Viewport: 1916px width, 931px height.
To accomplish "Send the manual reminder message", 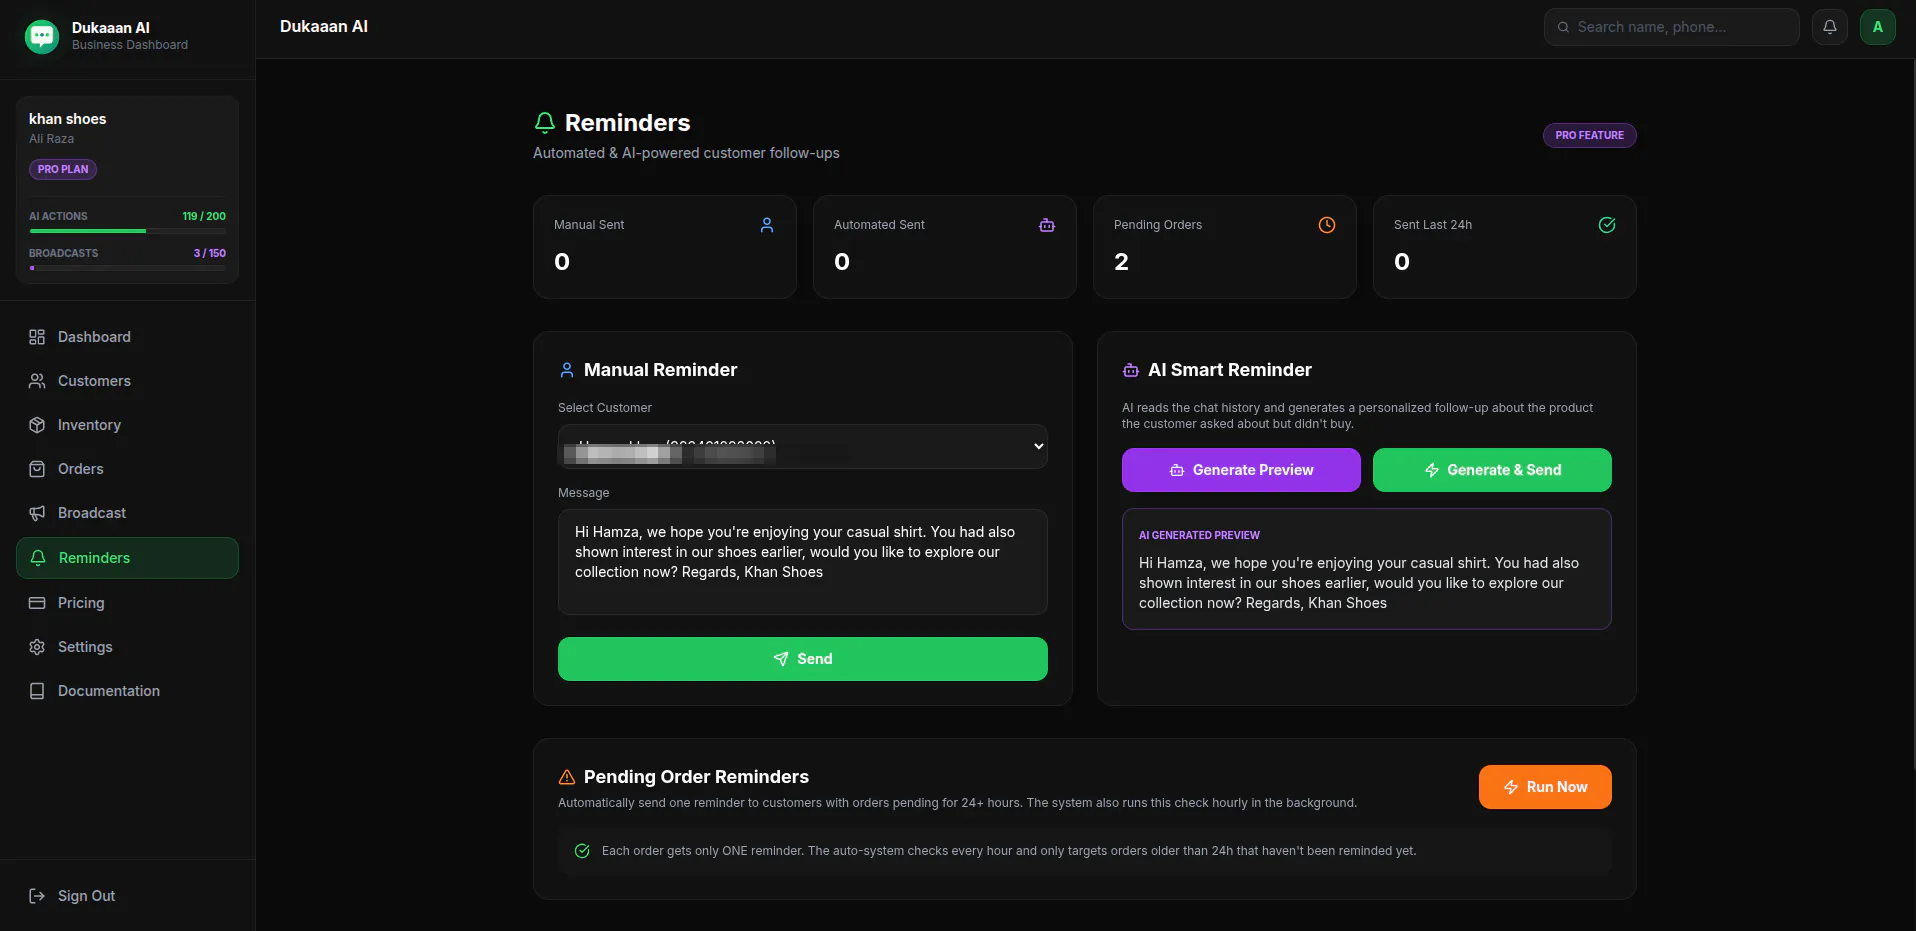I will (x=803, y=659).
